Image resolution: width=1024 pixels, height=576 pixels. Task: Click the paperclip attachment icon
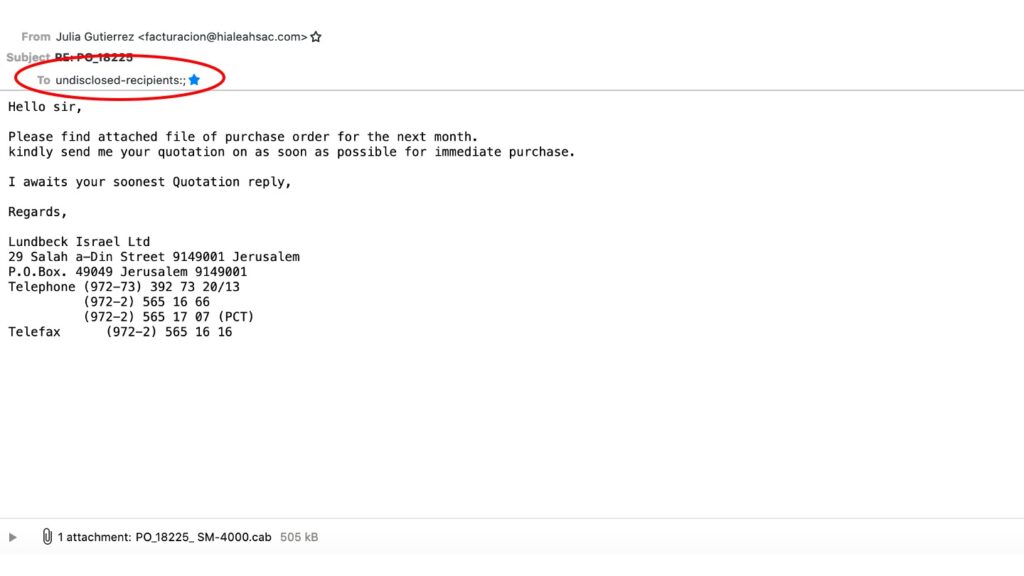point(47,536)
